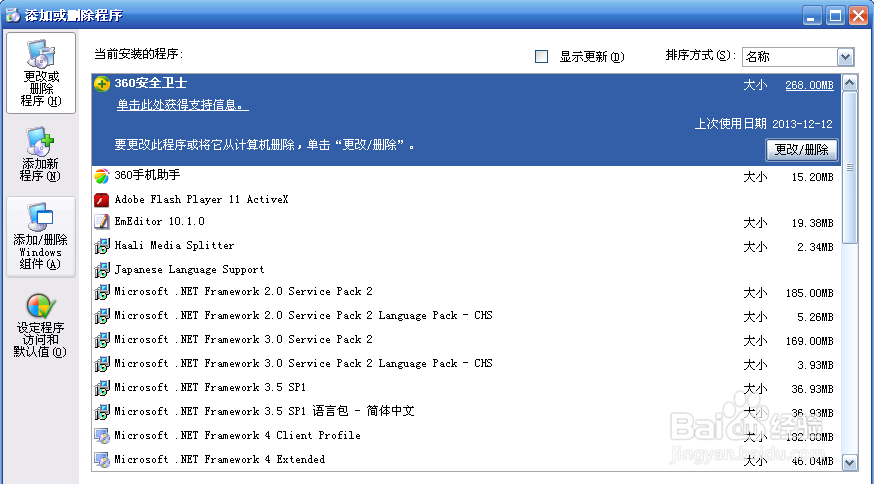874x484 pixels.
Task: Click the Adobe Flash Player red icon
Action: pos(101,200)
